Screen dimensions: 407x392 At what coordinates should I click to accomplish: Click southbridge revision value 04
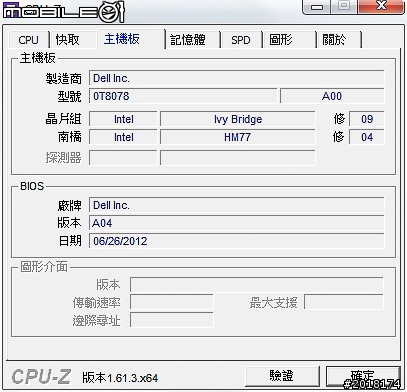tap(367, 137)
